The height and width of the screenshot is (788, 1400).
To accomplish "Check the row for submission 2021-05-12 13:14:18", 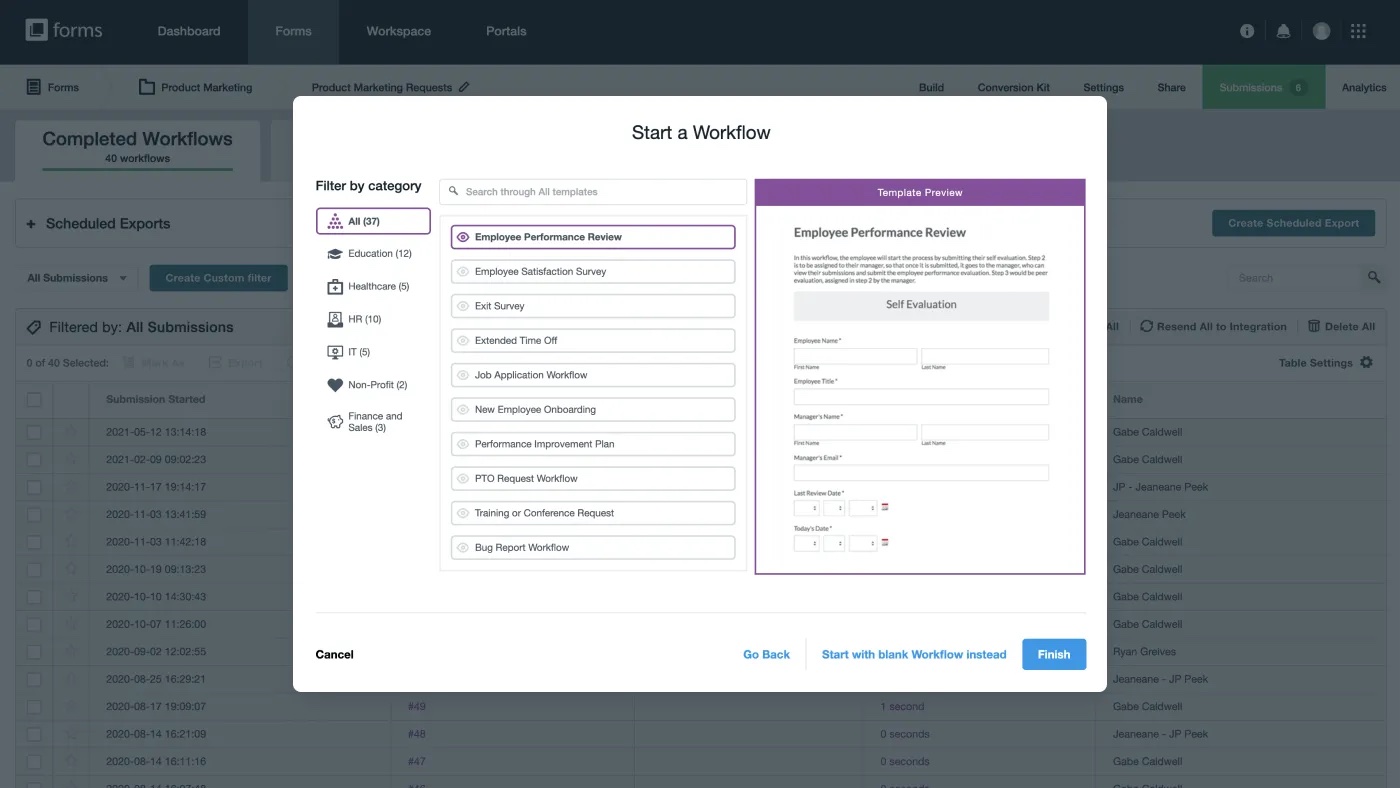I will point(34,434).
